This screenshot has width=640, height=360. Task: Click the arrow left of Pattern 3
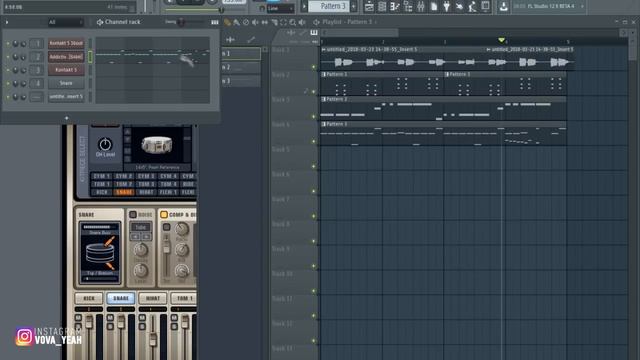(x=304, y=6)
